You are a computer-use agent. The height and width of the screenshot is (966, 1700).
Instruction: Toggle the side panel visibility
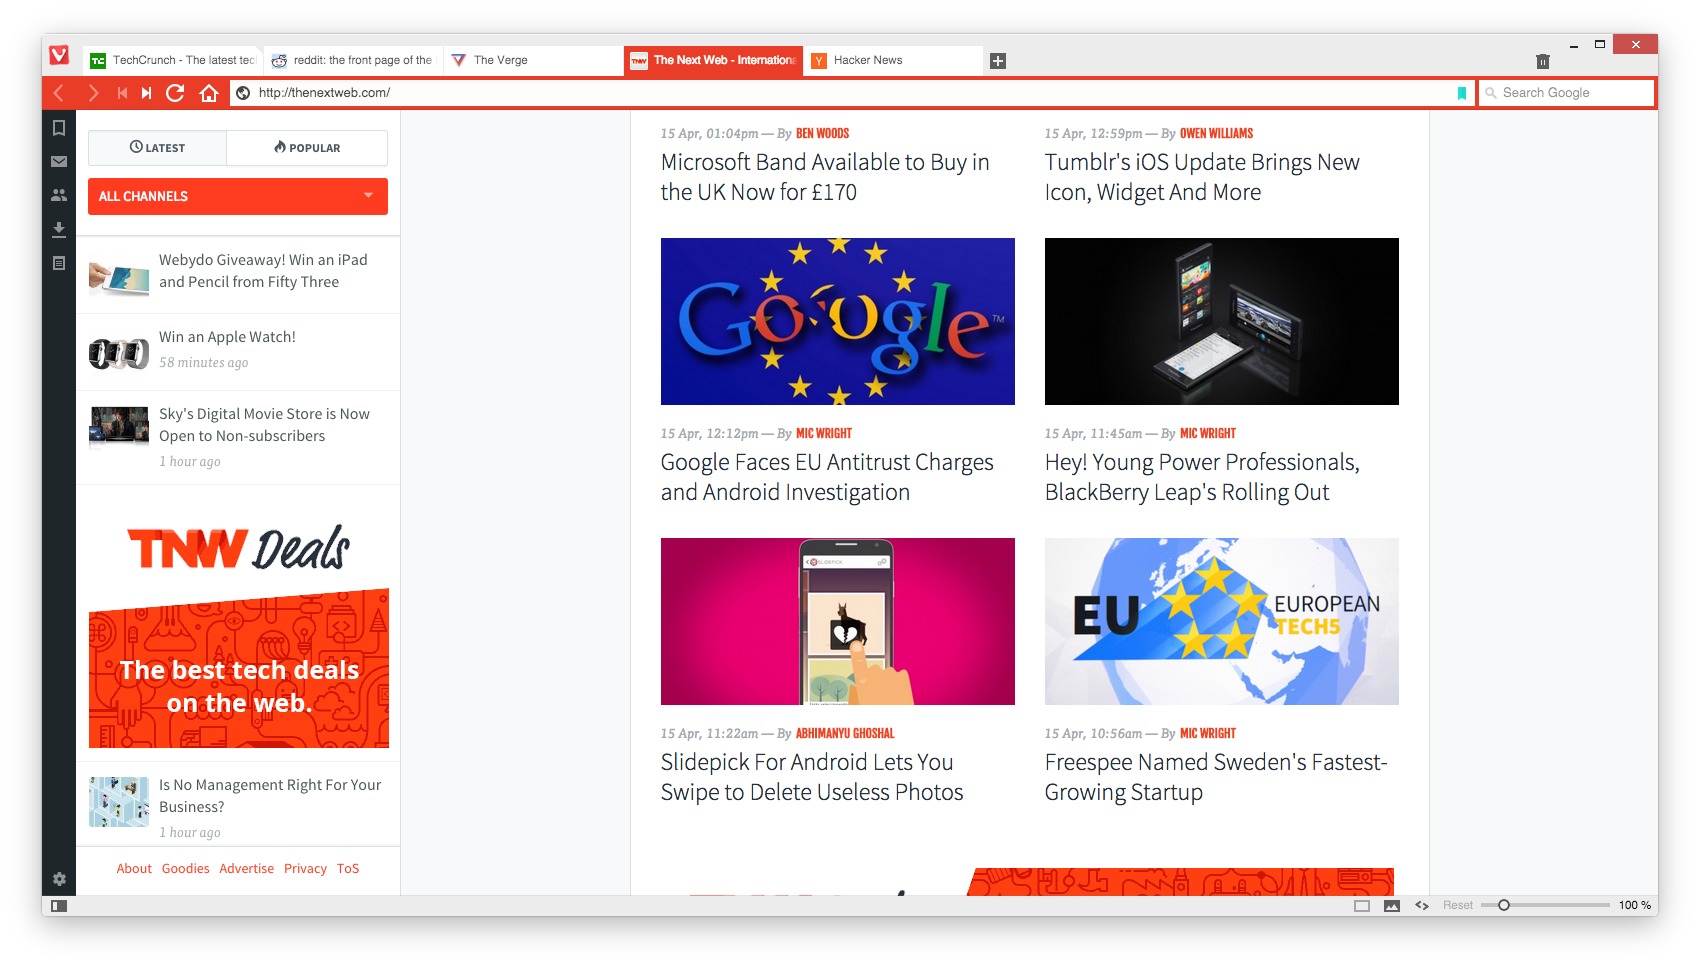59,906
